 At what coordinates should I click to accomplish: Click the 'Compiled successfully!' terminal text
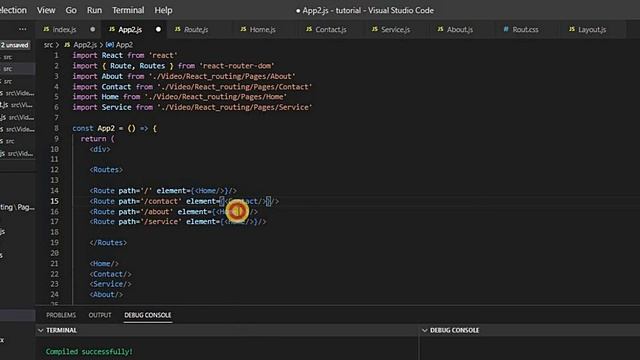(x=89, y=351)
